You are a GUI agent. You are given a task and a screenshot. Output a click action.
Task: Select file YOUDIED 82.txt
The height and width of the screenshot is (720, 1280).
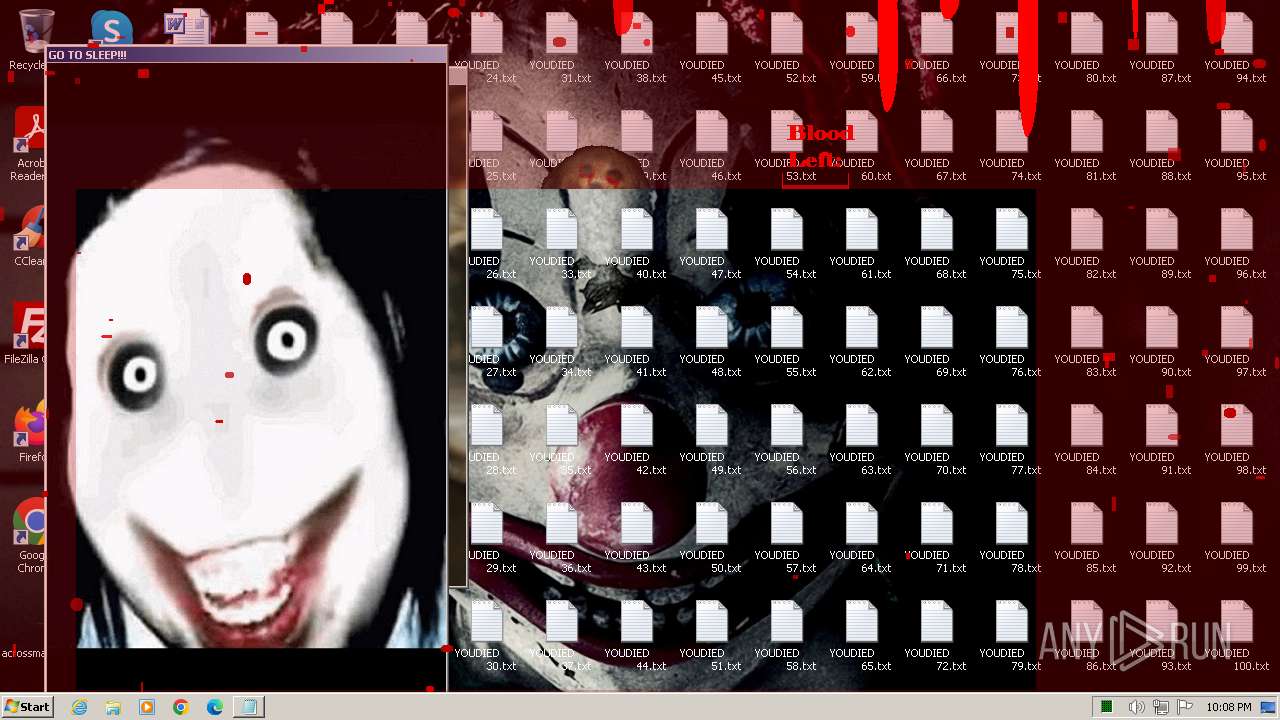pos(1086,244)
